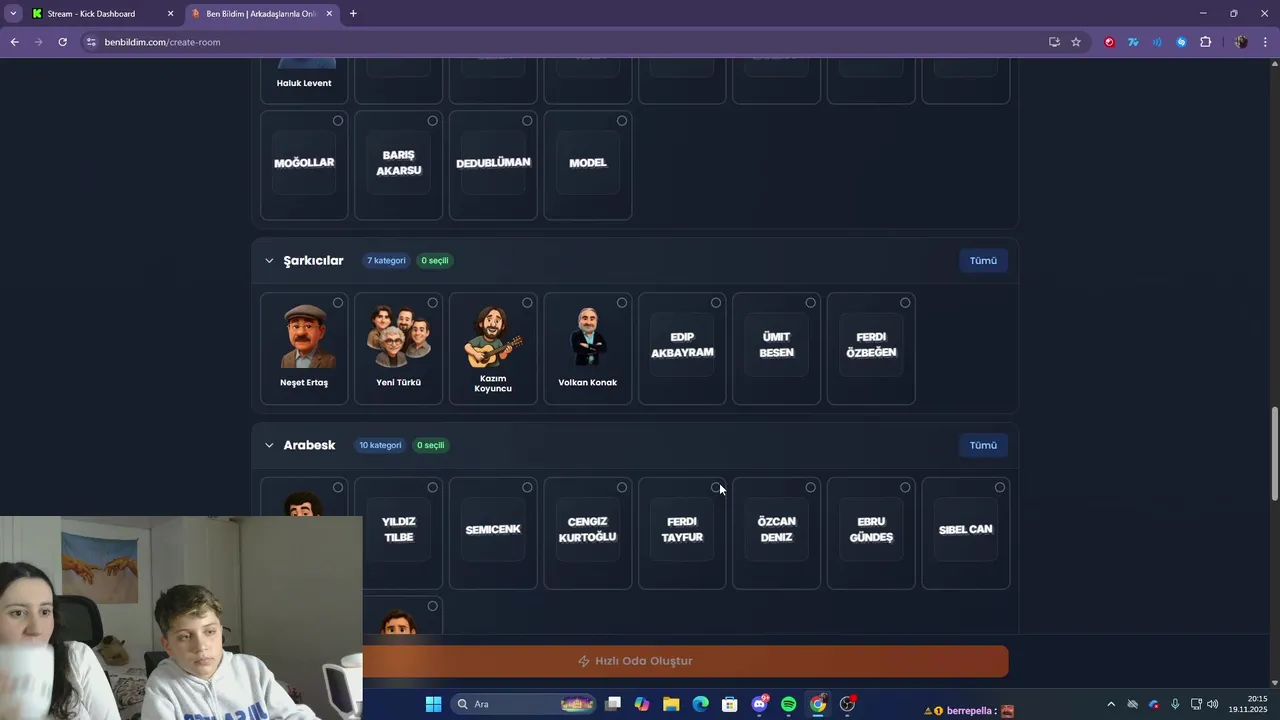The image size is (1280, 720).
Task: Open the tab search dropdown
Action: pos(13,14)
